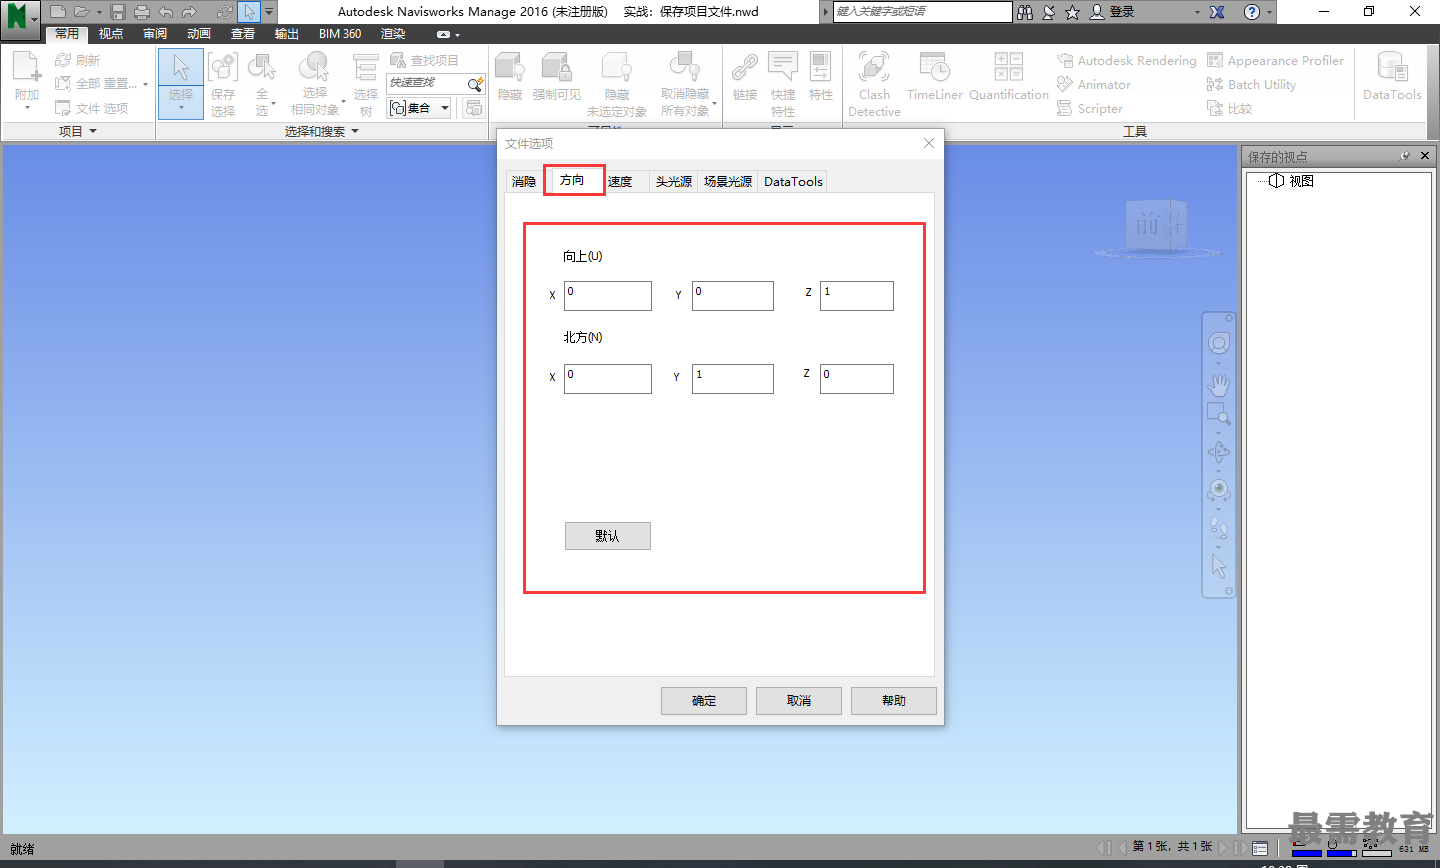Switch to the 渲染 ribbon tab

tap(393, 34)
